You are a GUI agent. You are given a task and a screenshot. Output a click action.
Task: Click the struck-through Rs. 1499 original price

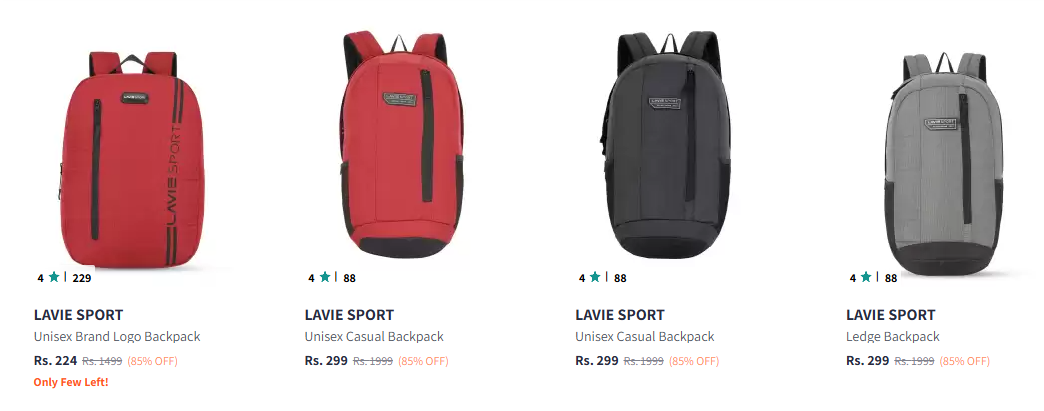coord(102,361)
